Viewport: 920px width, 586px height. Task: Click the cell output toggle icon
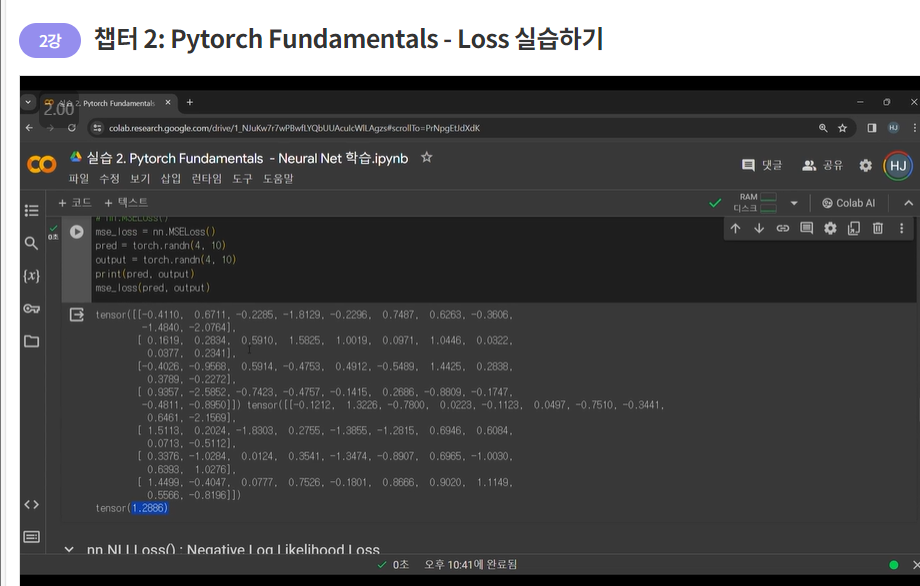click(77, 315)
